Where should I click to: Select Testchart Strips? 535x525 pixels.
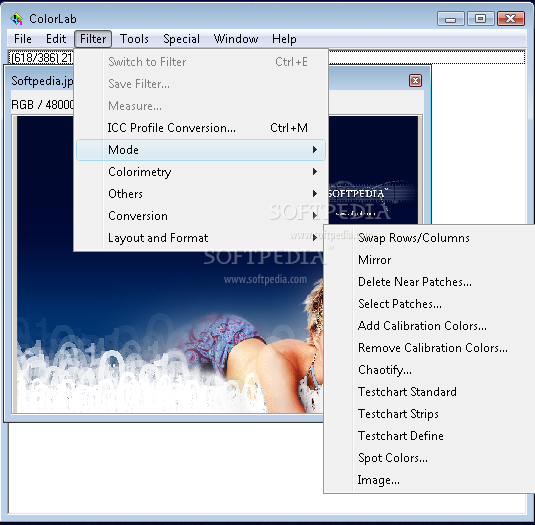point(430,414)
